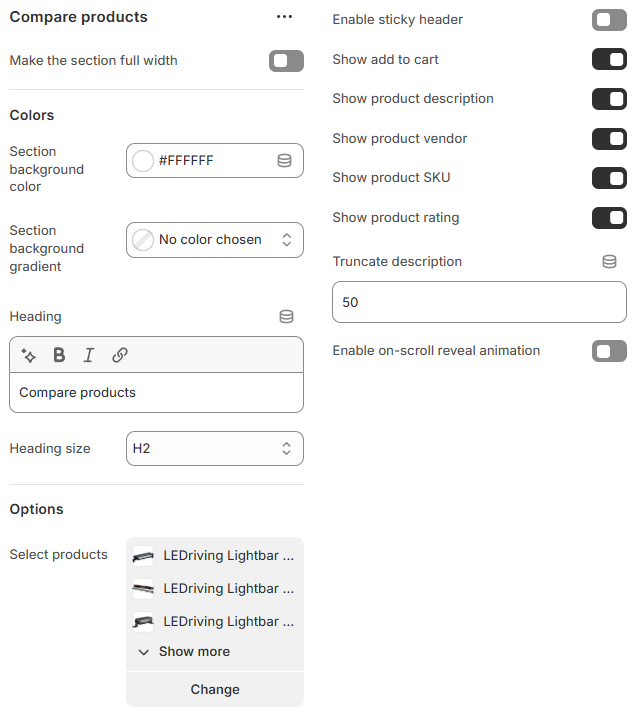Turn off Show product description
The image size is (637, 714).
609,99
